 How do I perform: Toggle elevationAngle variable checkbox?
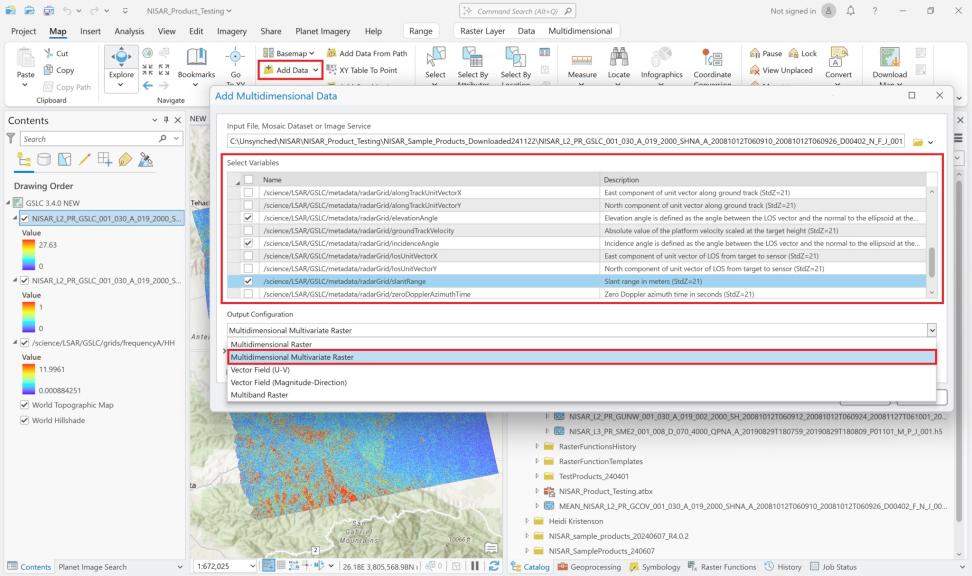248,218
